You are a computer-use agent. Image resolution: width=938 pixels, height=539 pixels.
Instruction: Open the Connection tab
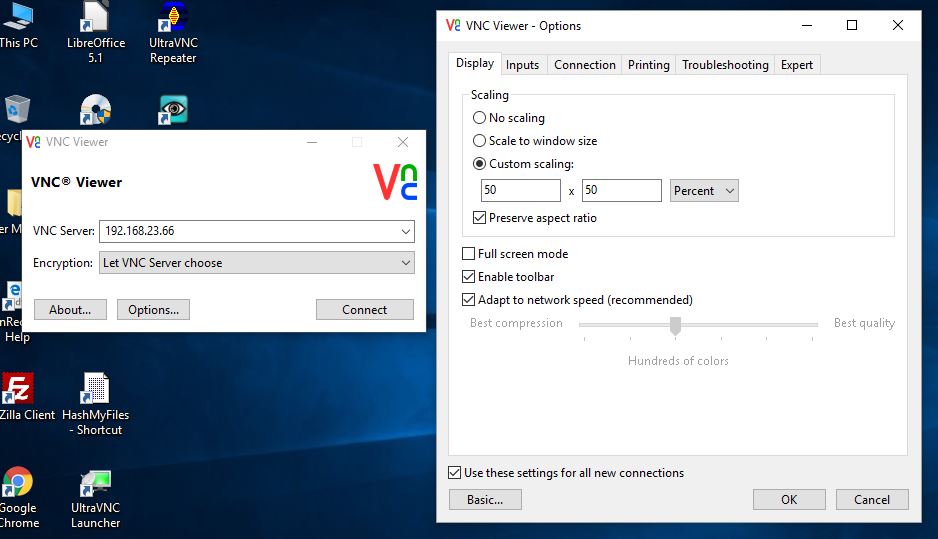pos(584,65)
